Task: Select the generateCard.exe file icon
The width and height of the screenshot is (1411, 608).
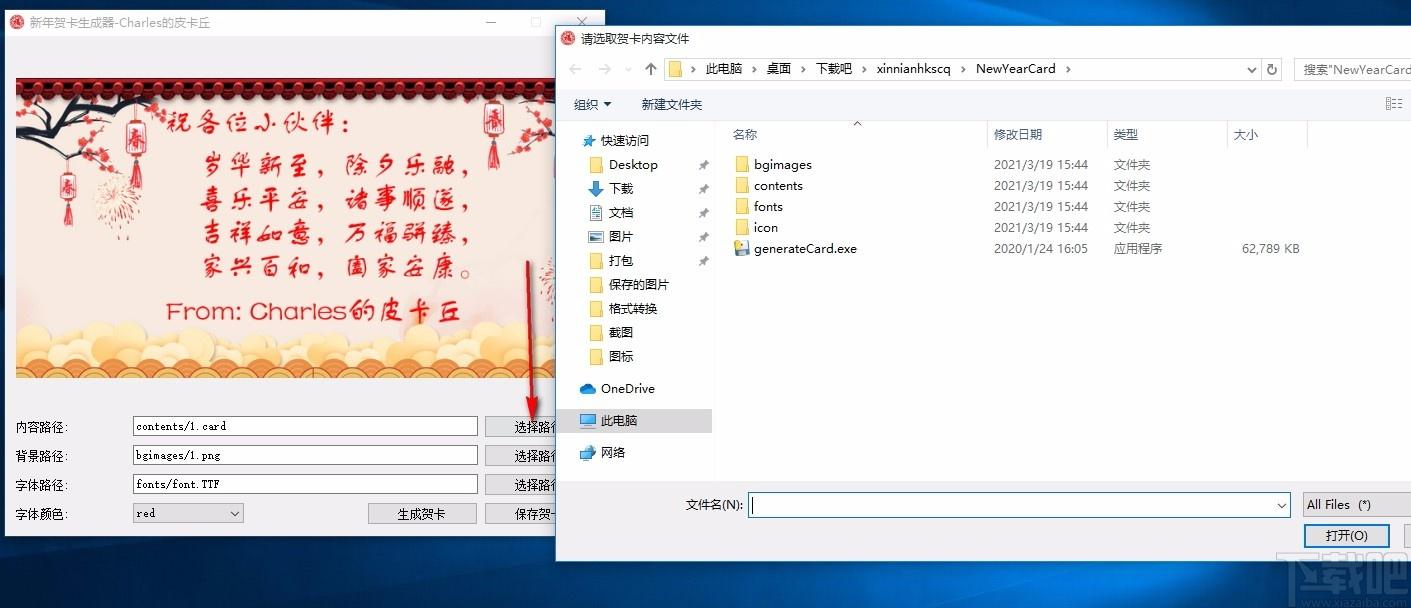Action: [741, 248]
